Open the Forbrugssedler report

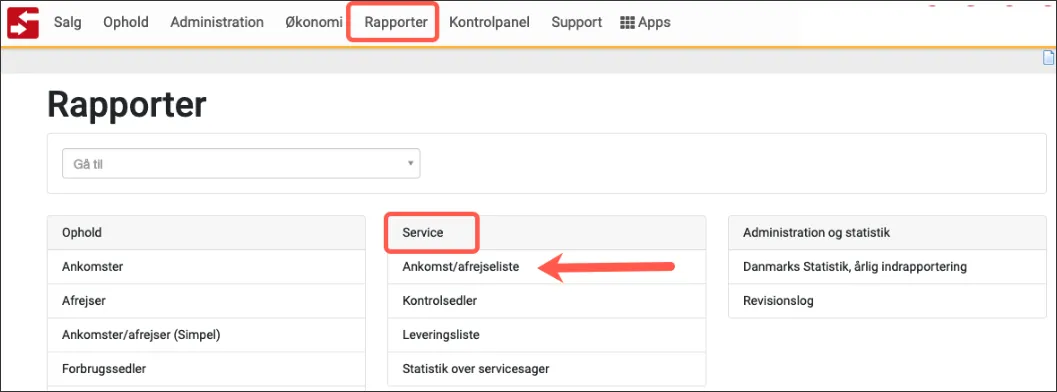point(206,368)
